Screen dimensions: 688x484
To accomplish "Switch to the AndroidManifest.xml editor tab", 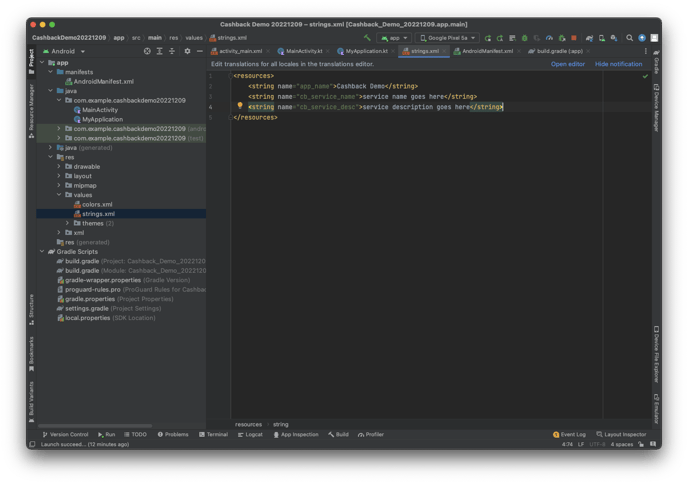I will click(484, 50).
